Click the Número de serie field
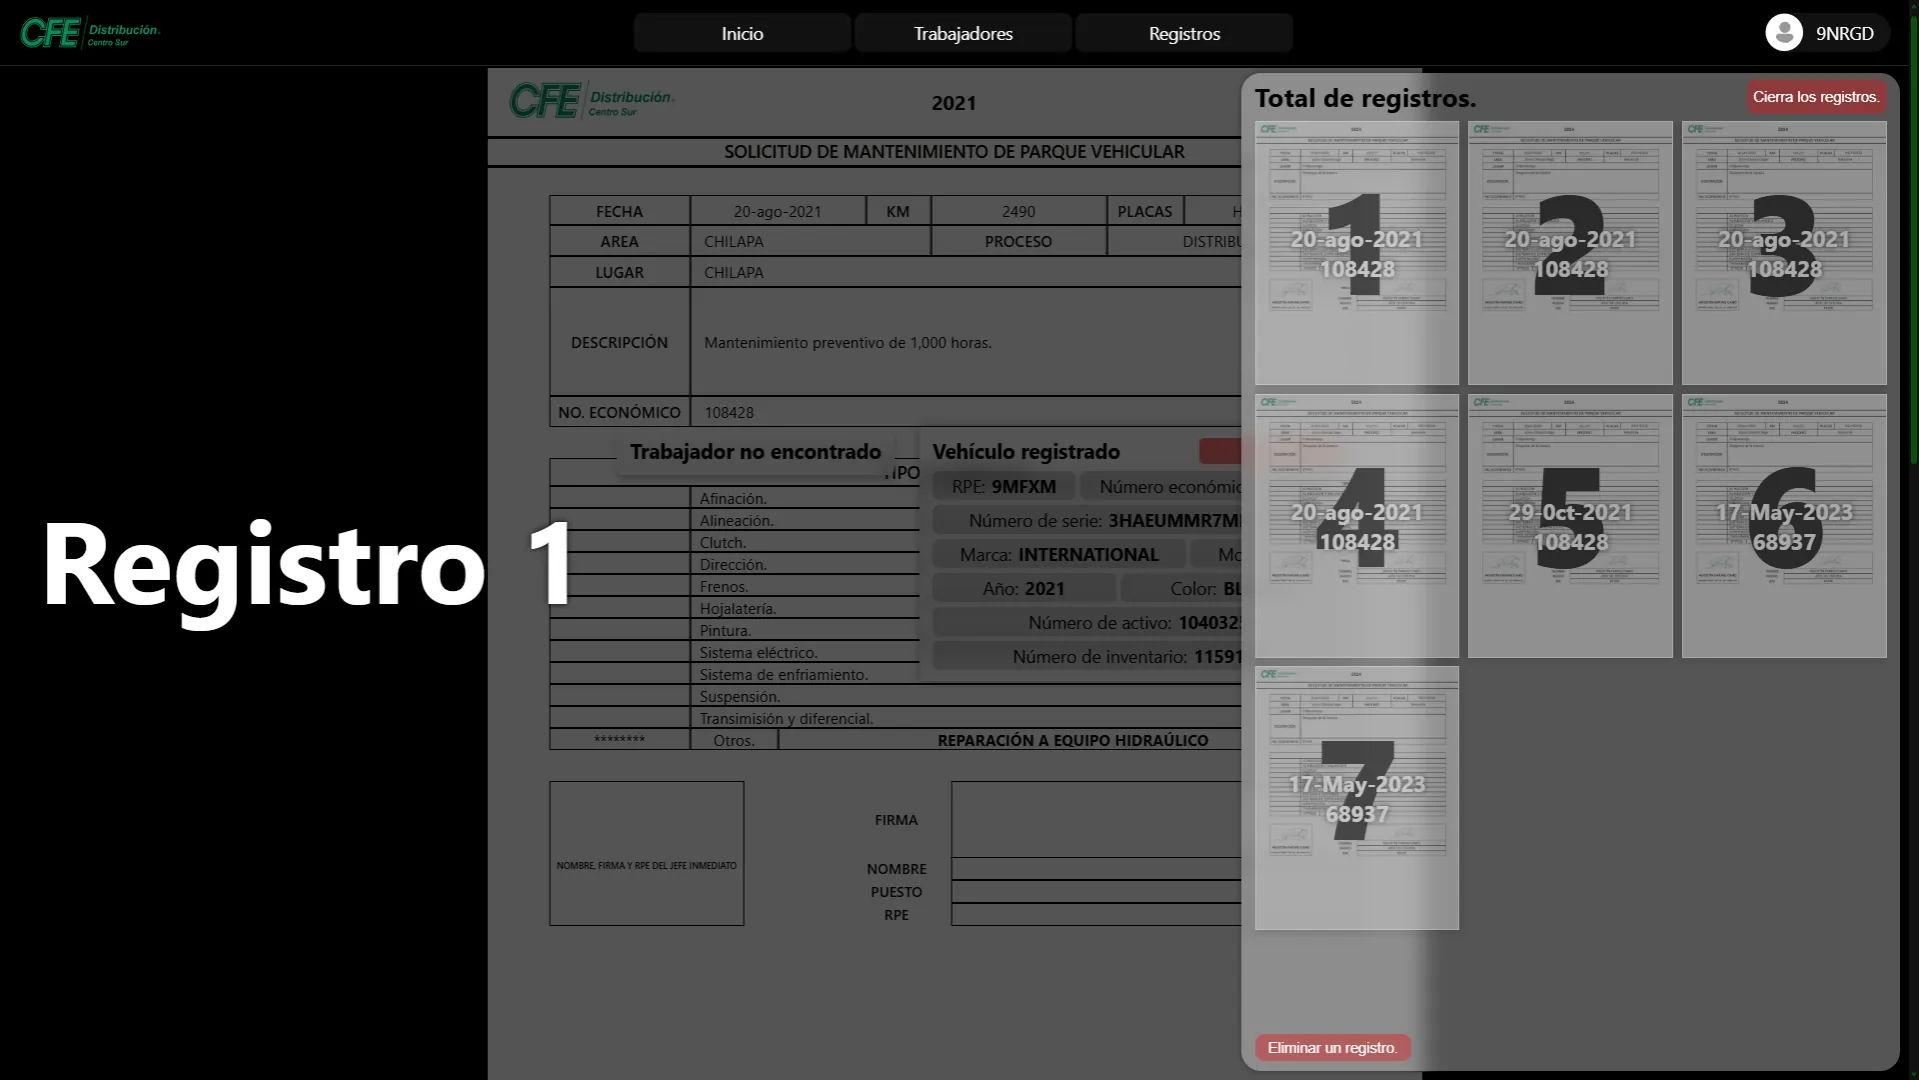The width and height of the screenshot is (1919, 1080). coord(1087,521)
